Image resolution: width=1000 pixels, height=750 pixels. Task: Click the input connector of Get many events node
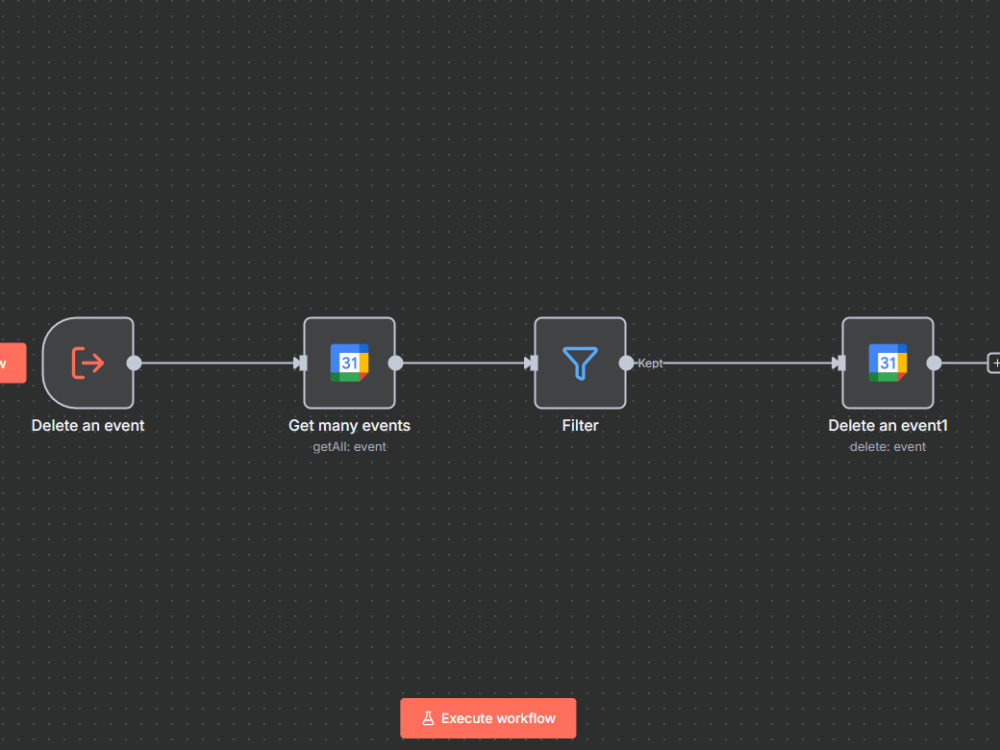tap(303, 363)
